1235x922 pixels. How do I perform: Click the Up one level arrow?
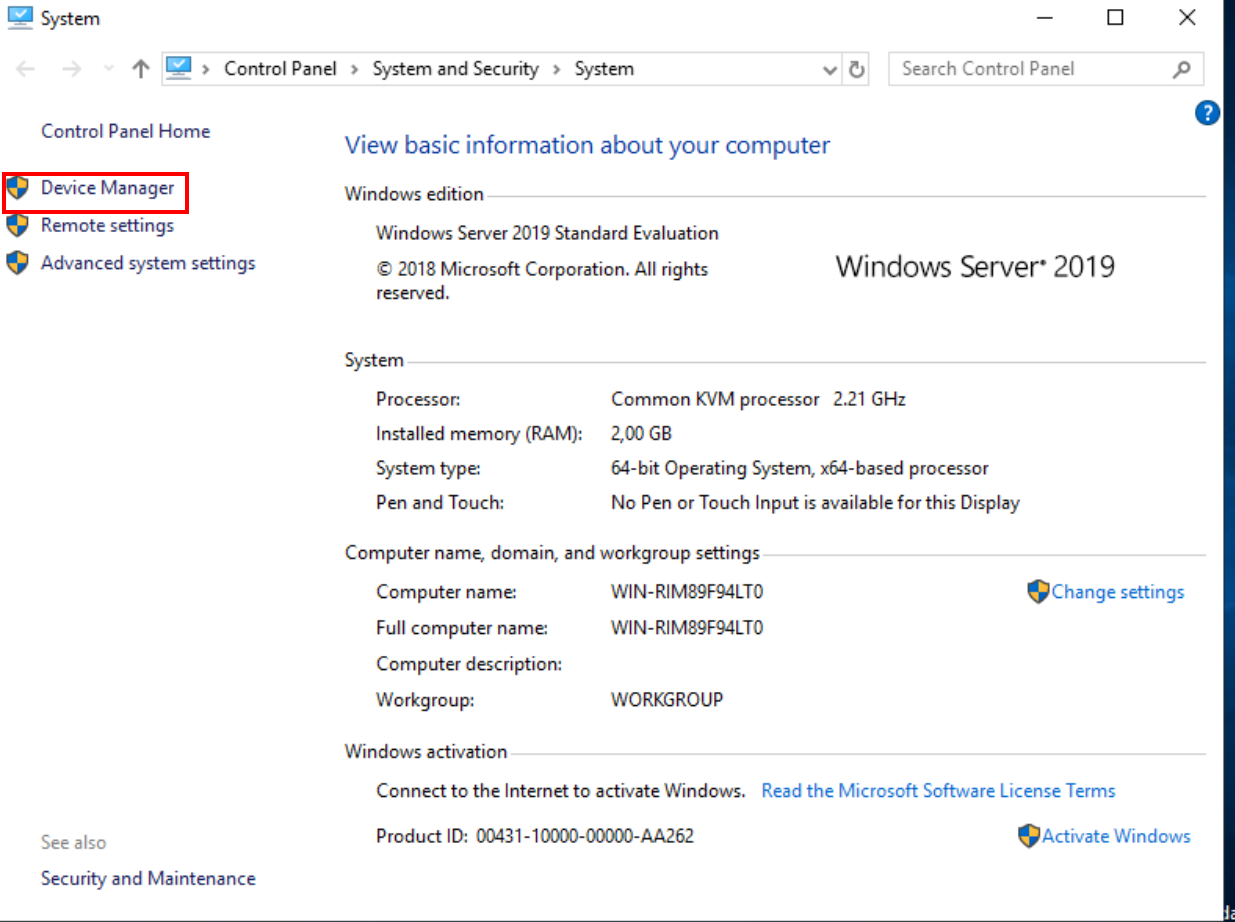141,69
